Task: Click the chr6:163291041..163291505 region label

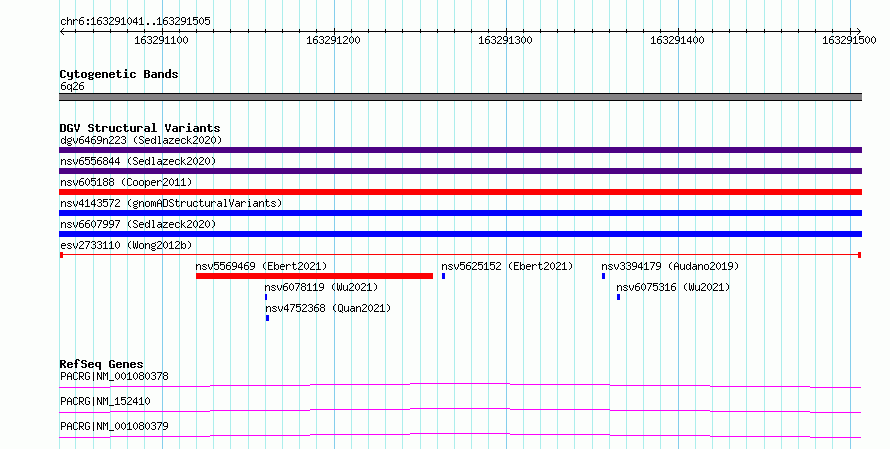Action: 135,21
